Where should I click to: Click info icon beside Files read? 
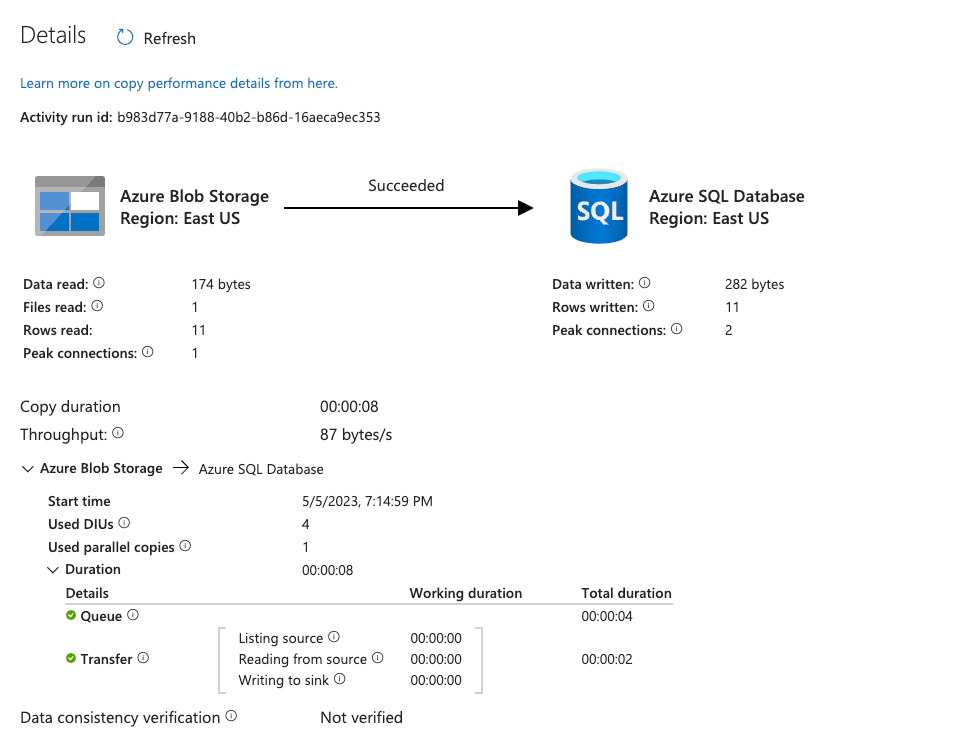(x=97, y=307)
